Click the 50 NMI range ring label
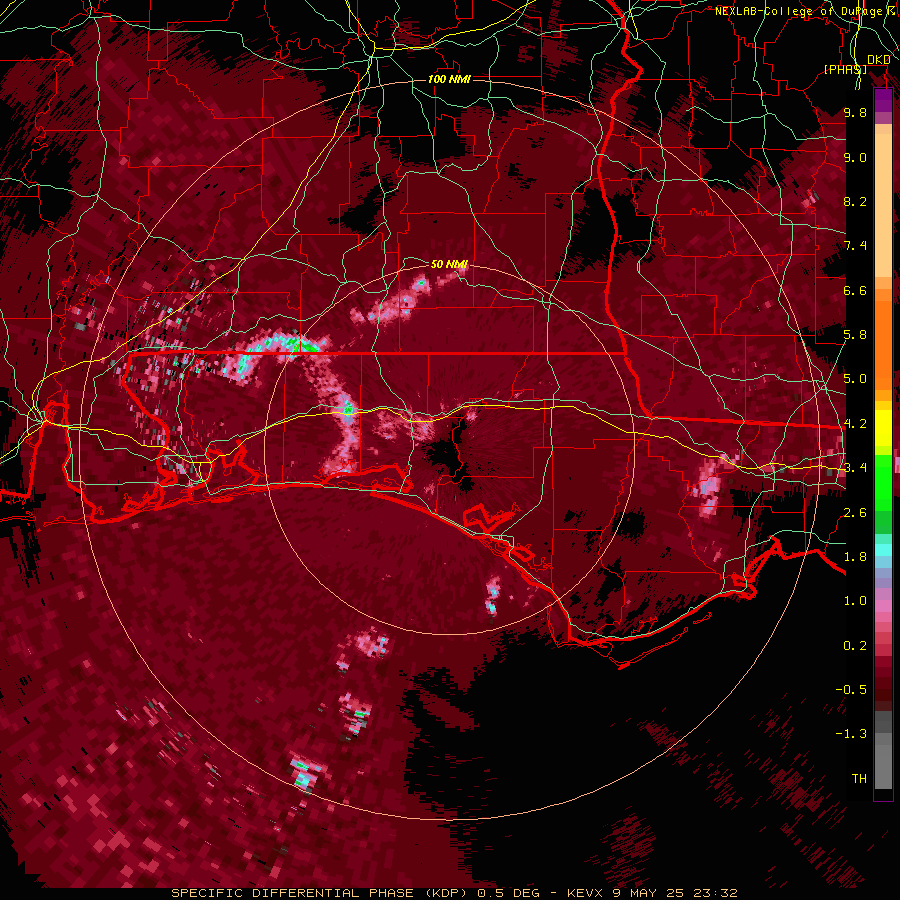 (x=449, y=264)
